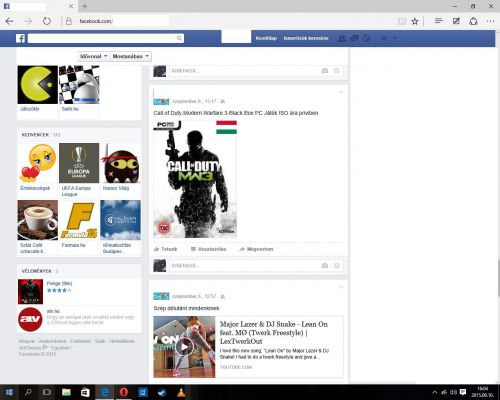
Task: Open Penge (film) review link
Action: (59, 283)
